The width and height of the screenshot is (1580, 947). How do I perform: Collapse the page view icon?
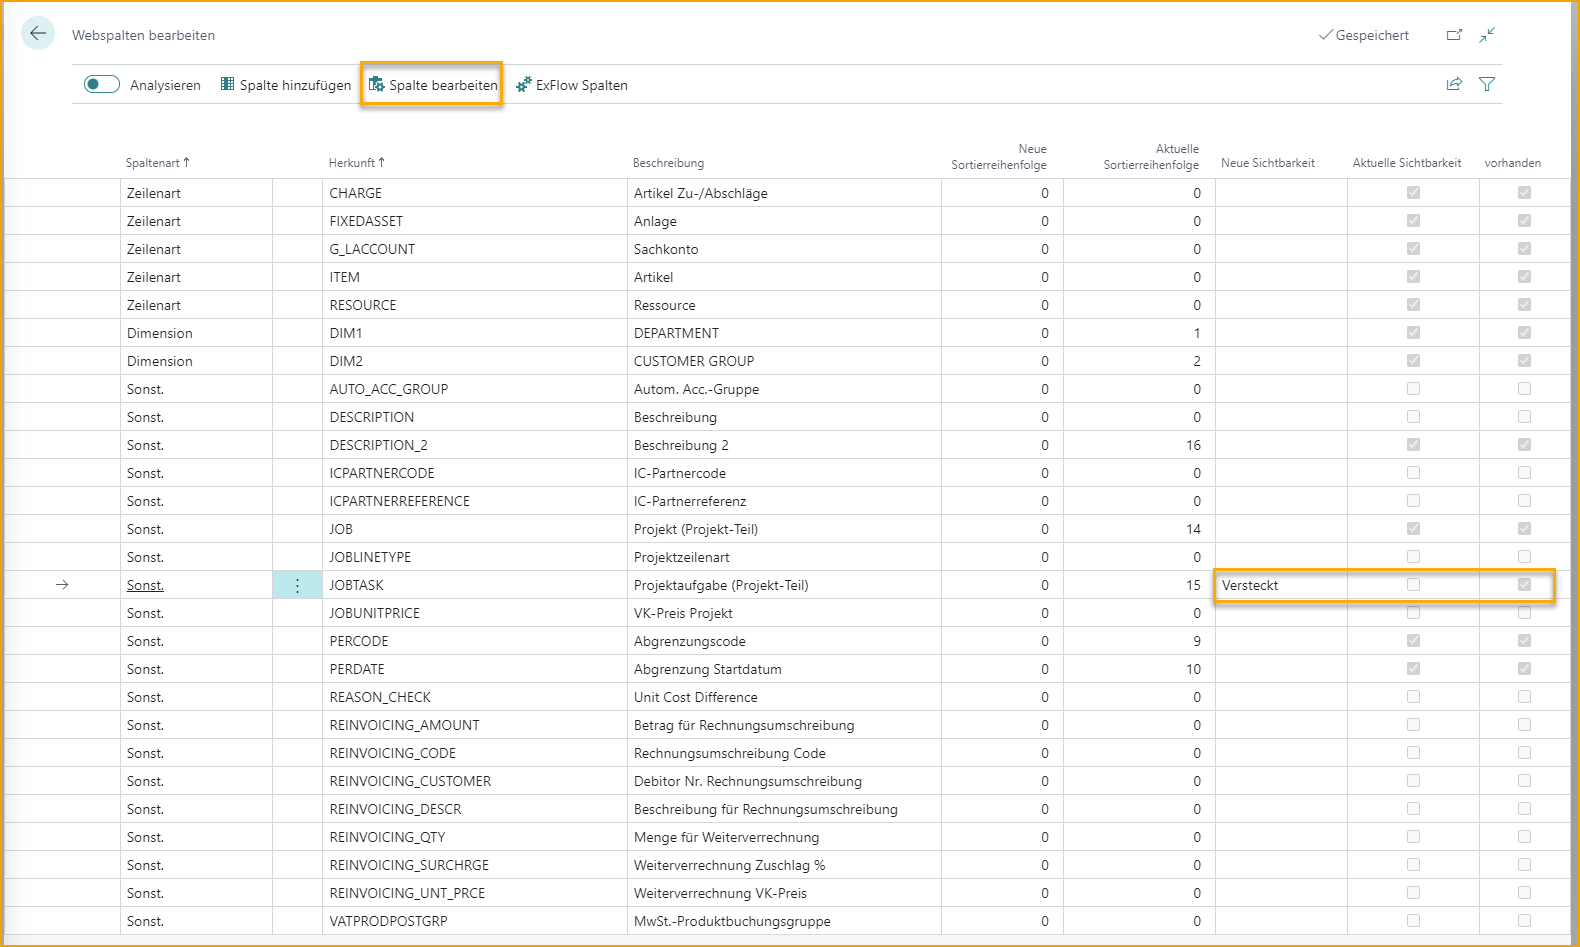pos(1487,35)
